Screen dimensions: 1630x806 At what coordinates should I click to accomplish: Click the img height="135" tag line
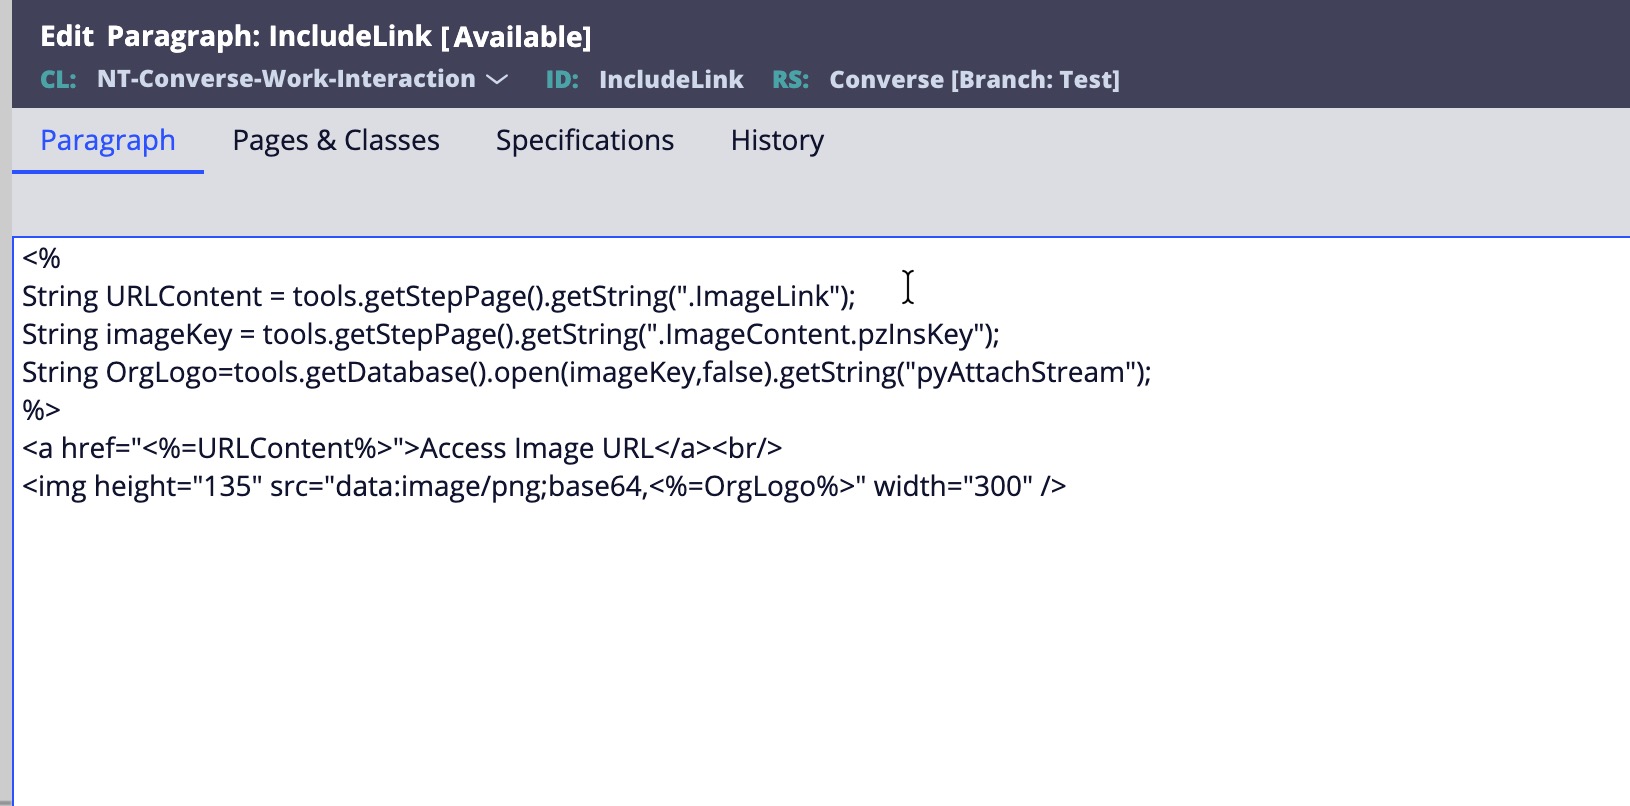tap(544, 487)
